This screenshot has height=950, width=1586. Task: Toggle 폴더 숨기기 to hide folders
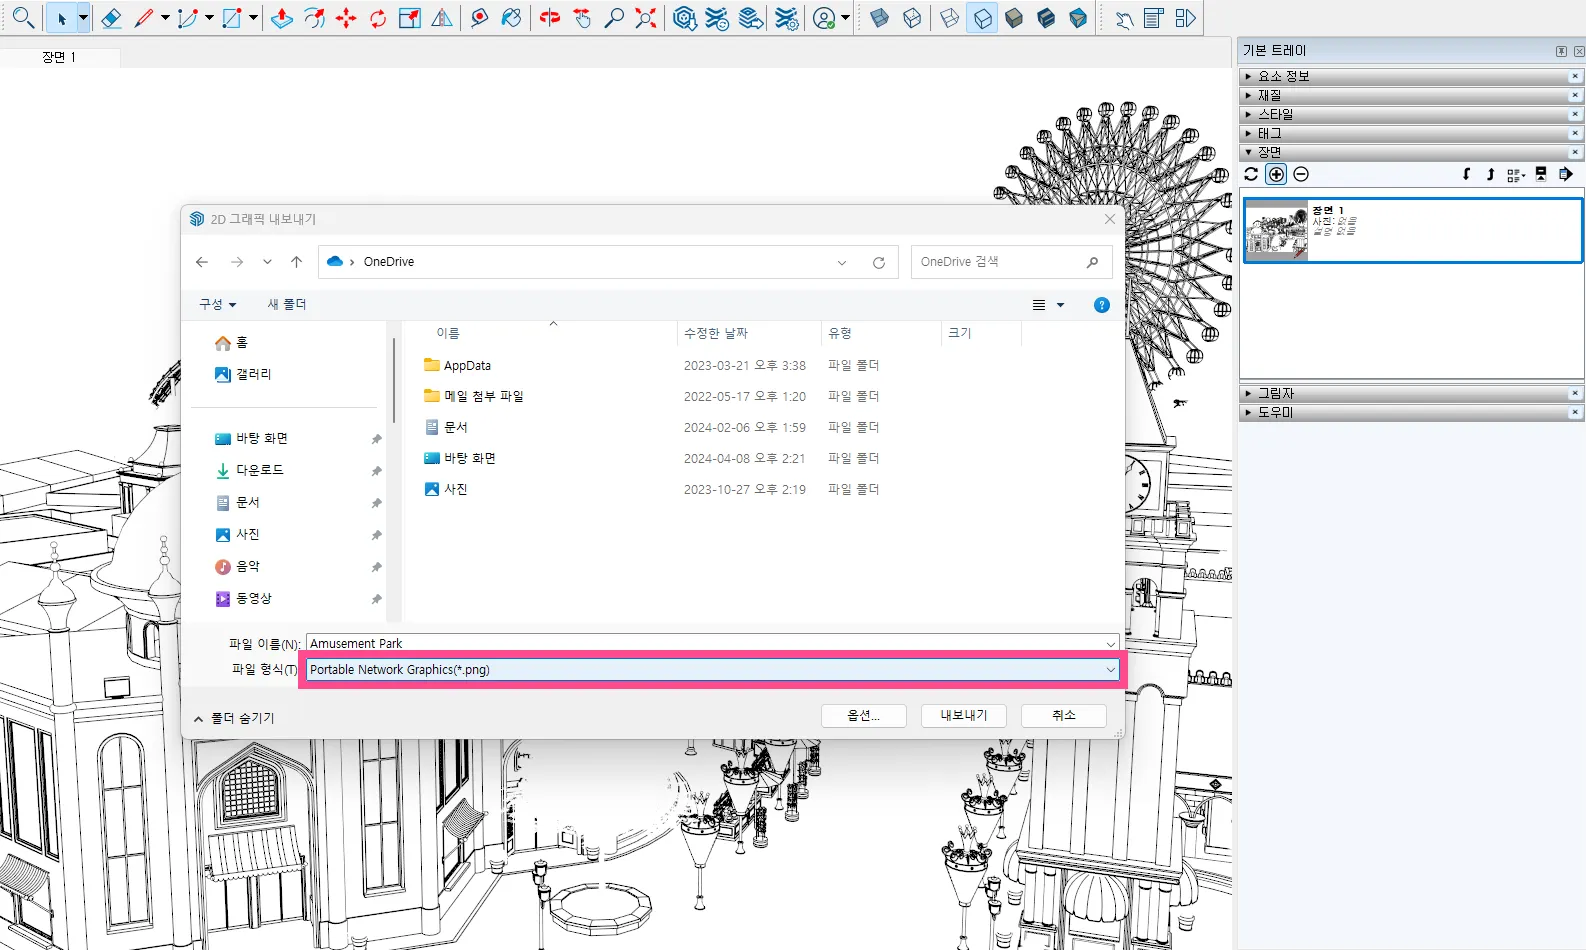point(234,718)
